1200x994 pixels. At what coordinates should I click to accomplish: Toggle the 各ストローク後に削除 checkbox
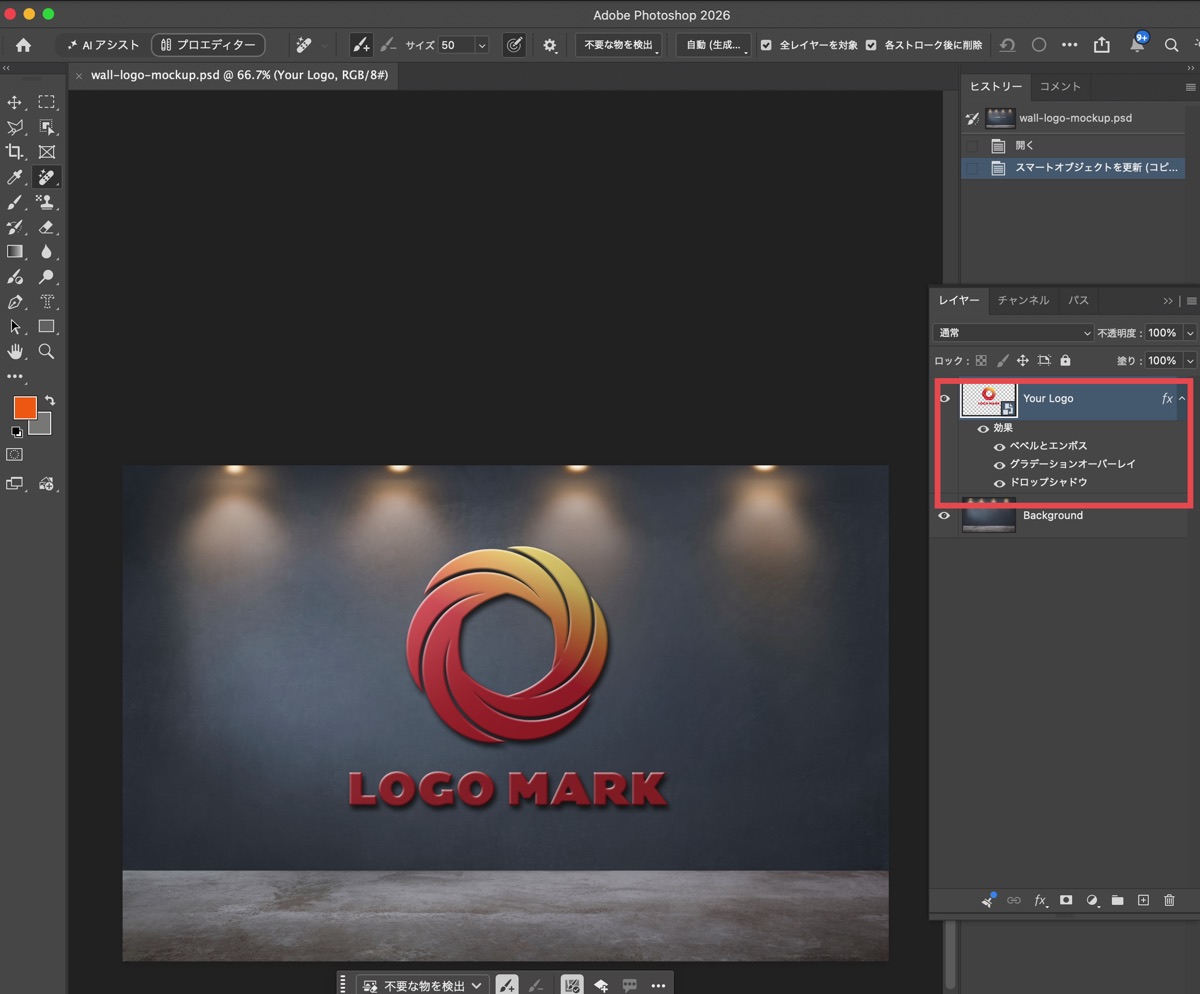[871, 45]
